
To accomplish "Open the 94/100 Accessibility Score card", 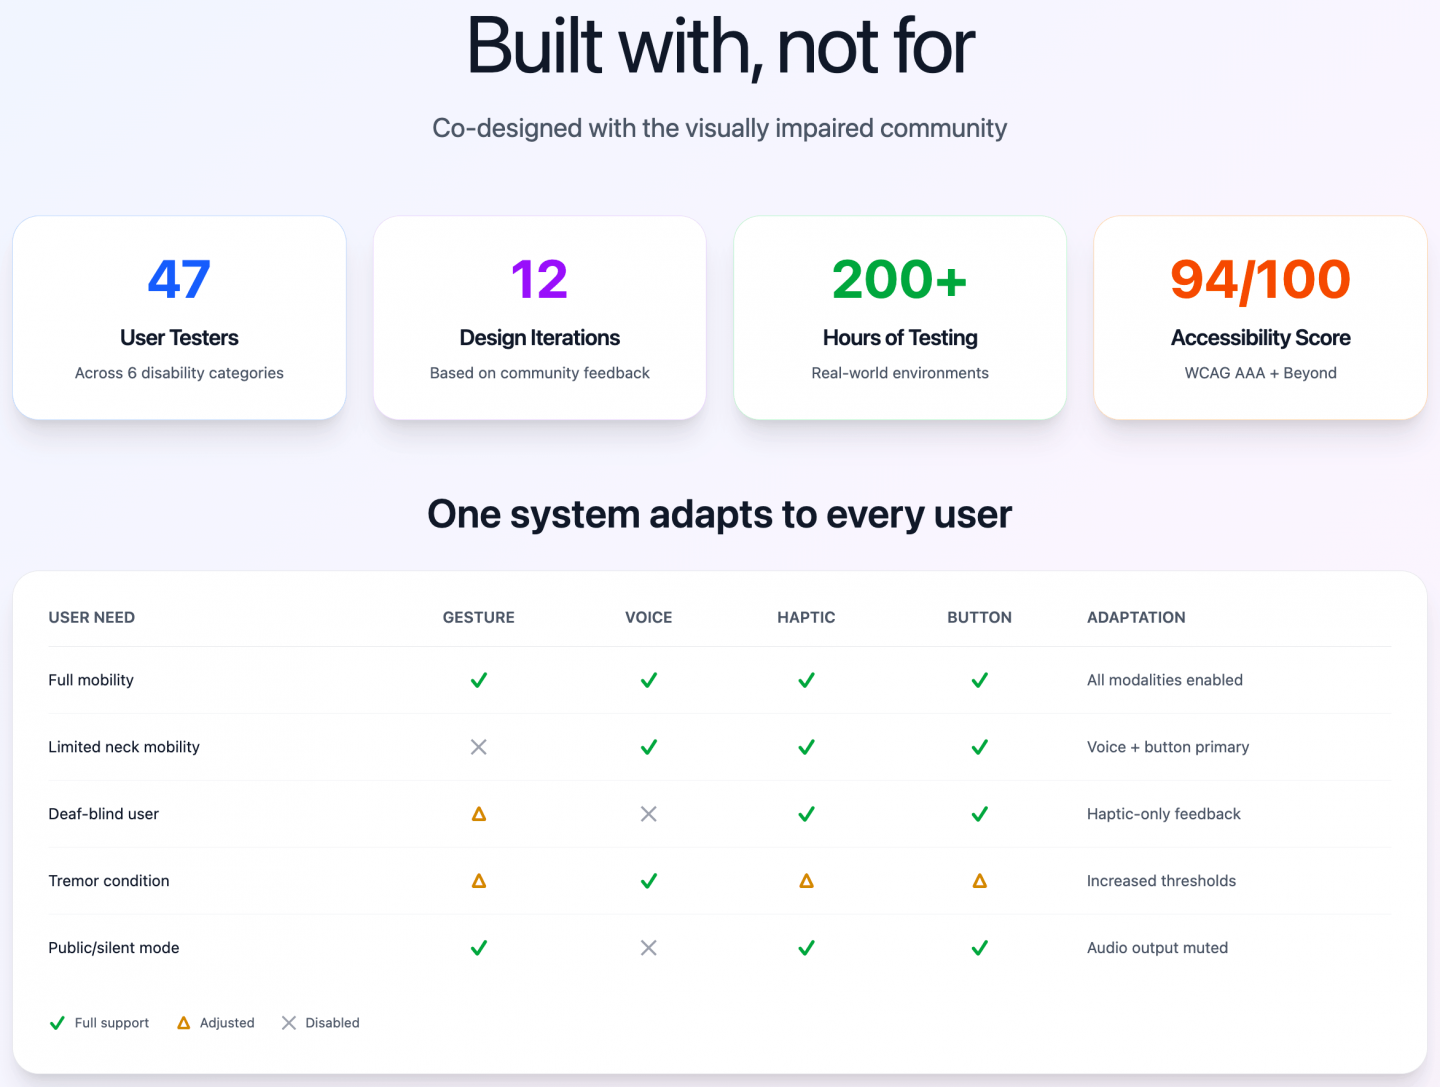I will [1260, 318].
